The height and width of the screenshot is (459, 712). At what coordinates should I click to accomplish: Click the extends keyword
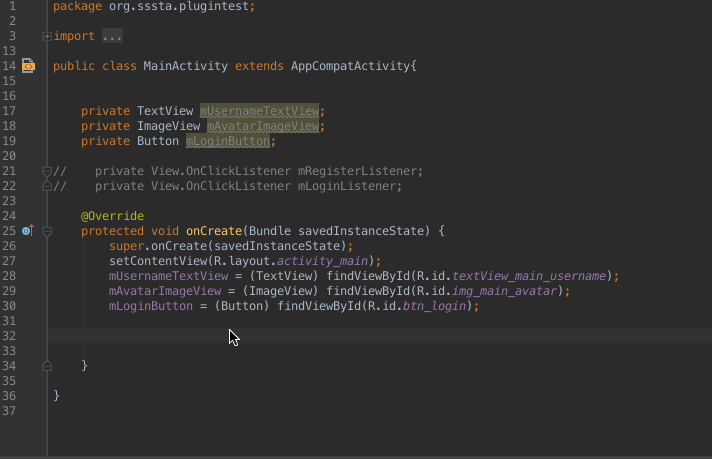(259, 66)
